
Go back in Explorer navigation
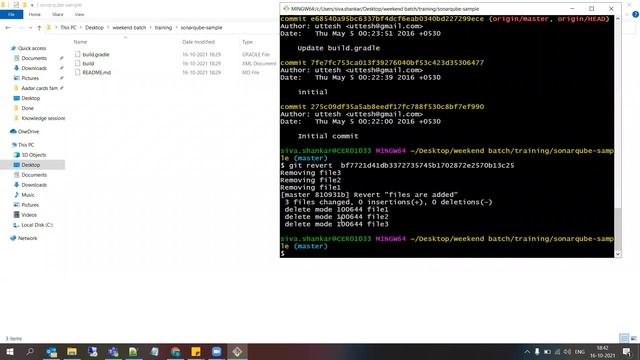tap(8, 28)
